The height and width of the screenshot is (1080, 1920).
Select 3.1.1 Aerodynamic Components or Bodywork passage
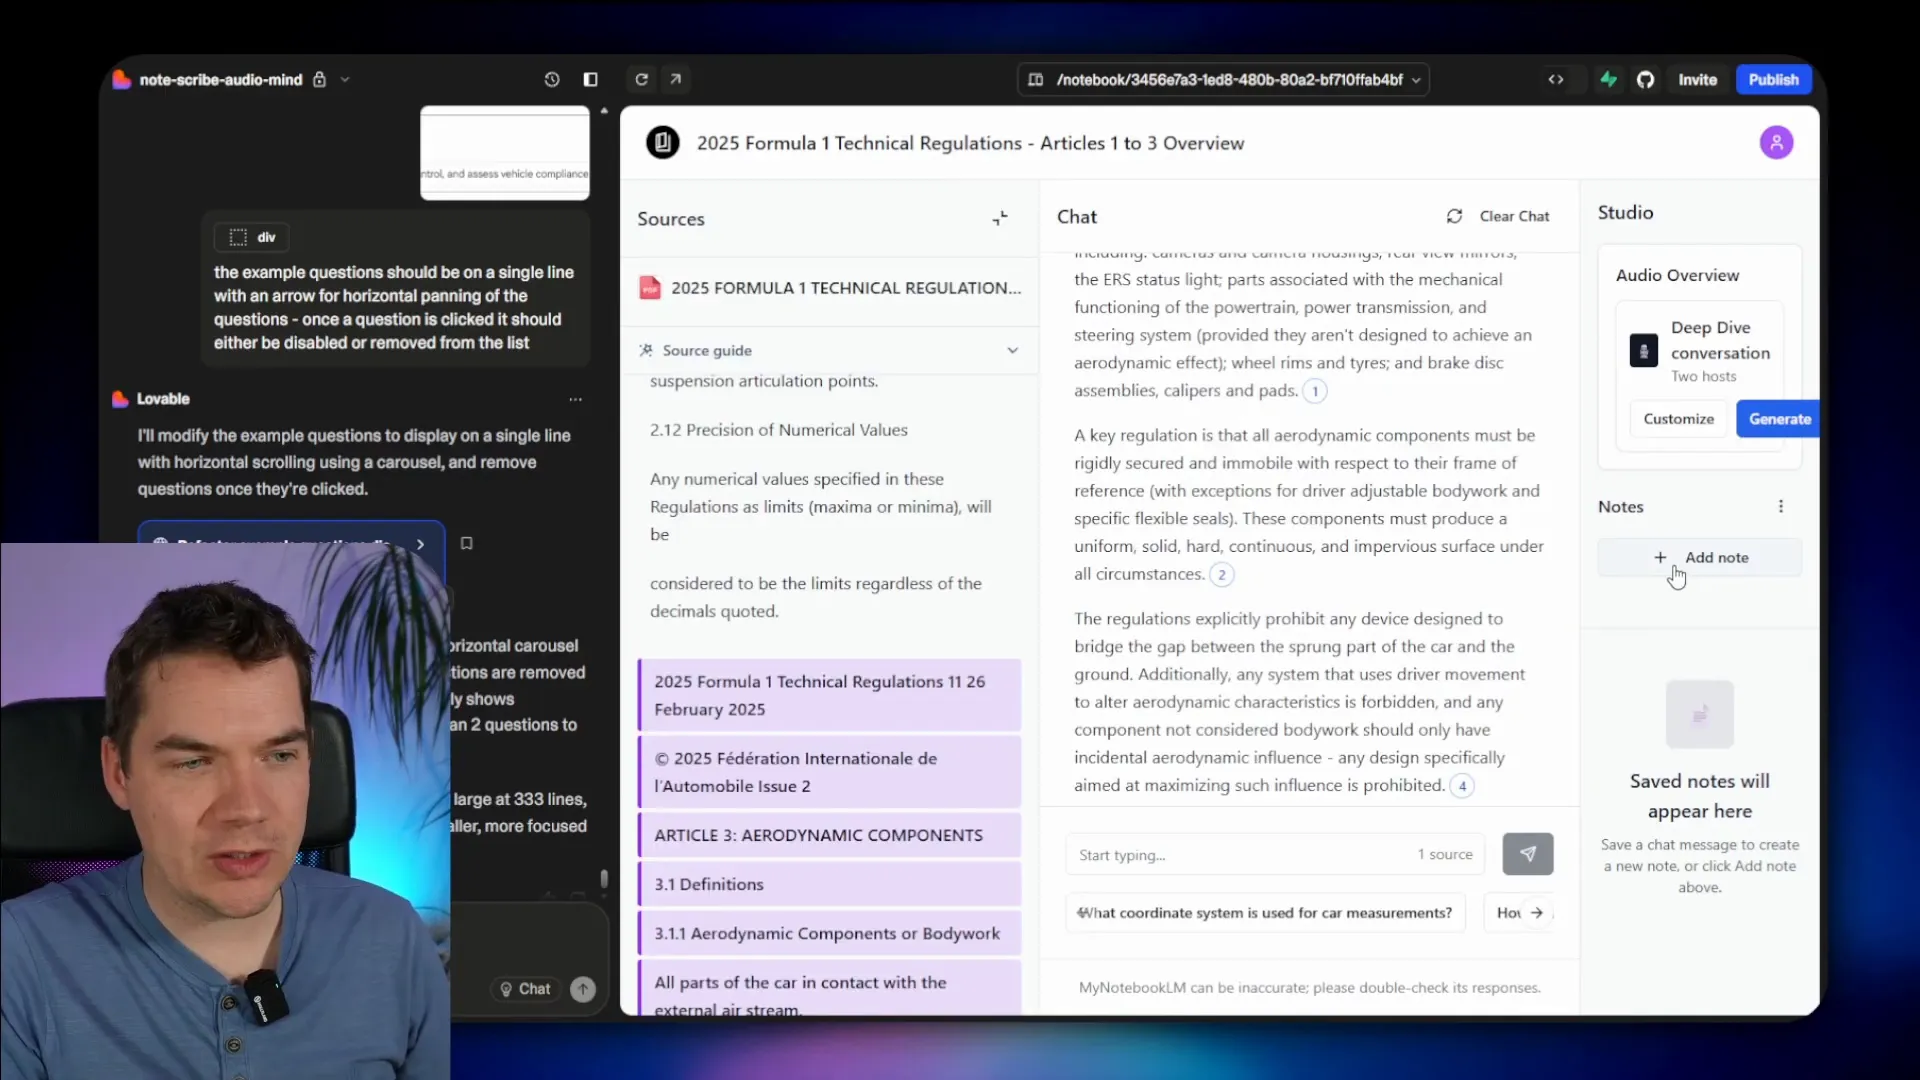pyautogui.click(x=829, y=933)
